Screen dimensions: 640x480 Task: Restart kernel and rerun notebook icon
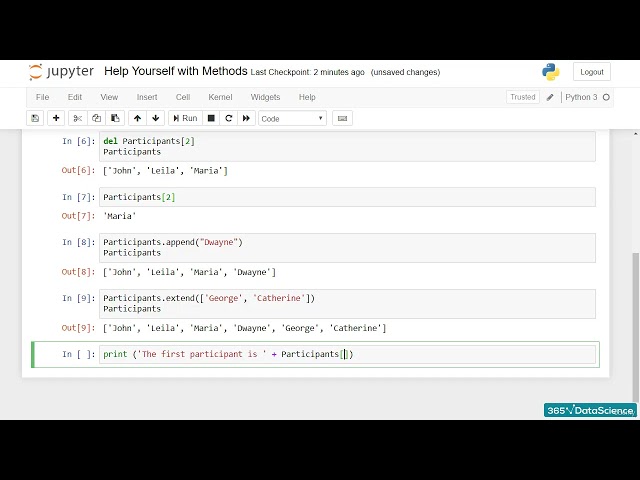[x=246, y=118]
